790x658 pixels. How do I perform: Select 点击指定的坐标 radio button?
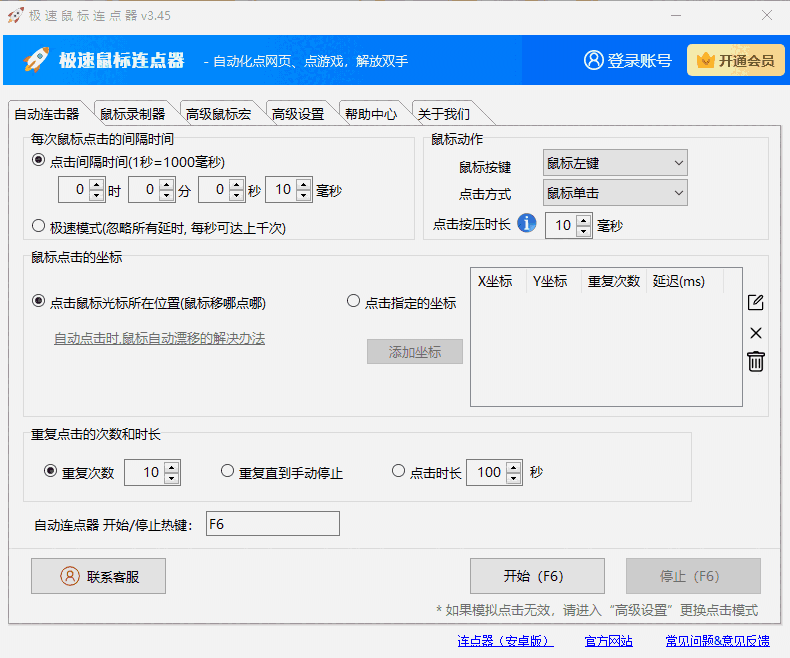[353, 301]
